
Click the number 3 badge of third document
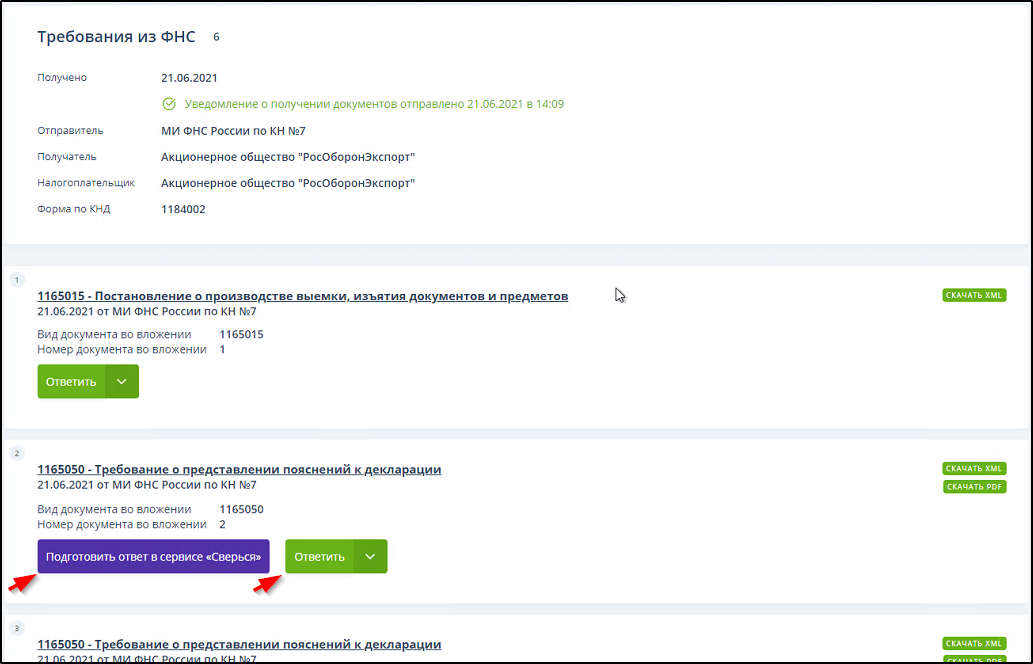(x=16, y=628)
